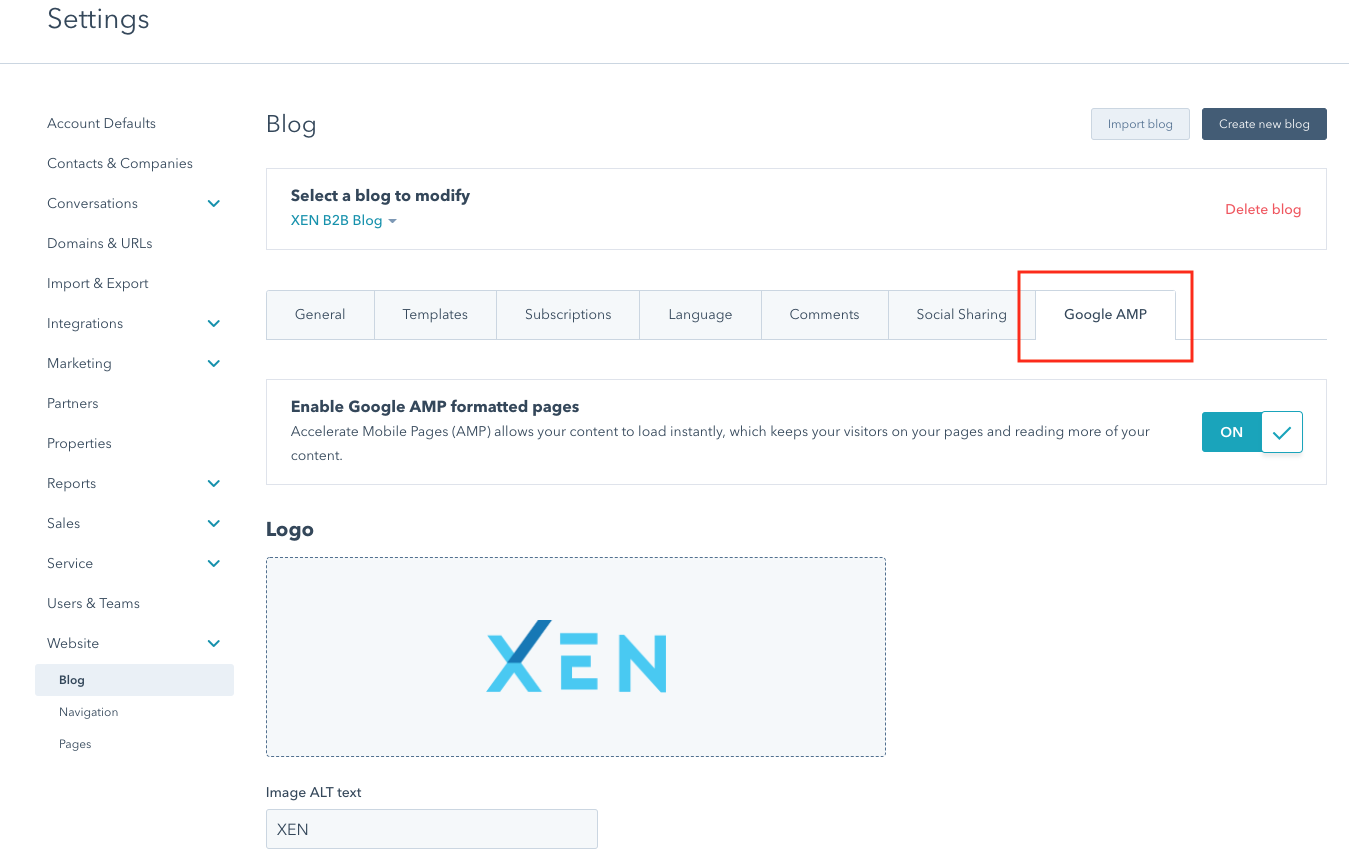Click the Create new blog button
This screenshot has width=1349, height=855.
1264,123
